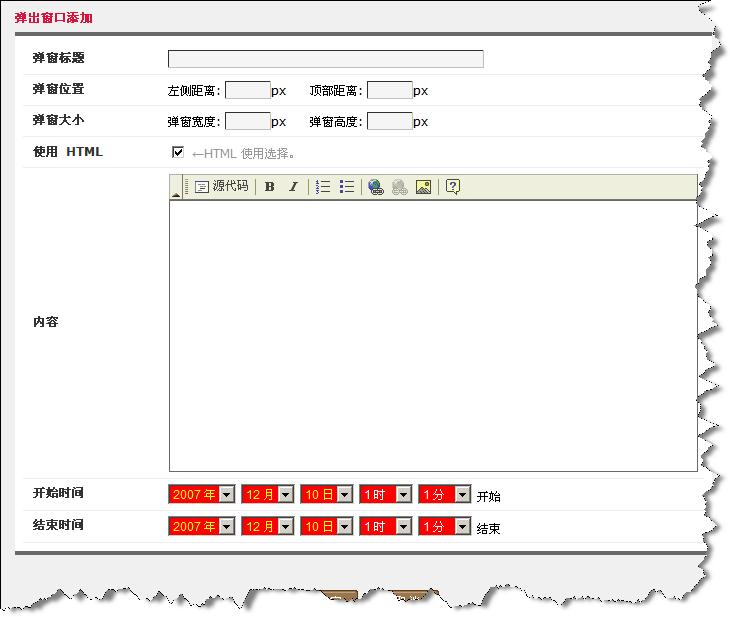The height and width of the screenshot is (617, 730).
Task: Click the 左侧距离 input box
Action: click(x=248, y=90)
